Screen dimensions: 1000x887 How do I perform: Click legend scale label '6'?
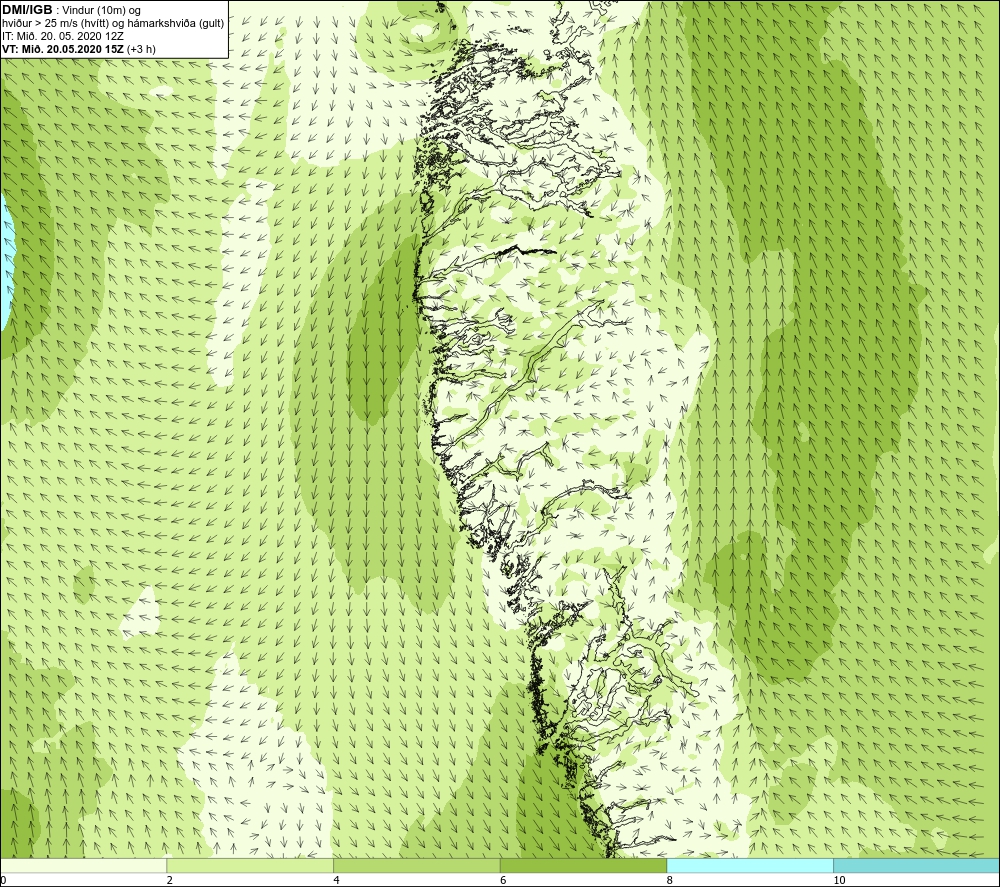[x=503, y=881]
